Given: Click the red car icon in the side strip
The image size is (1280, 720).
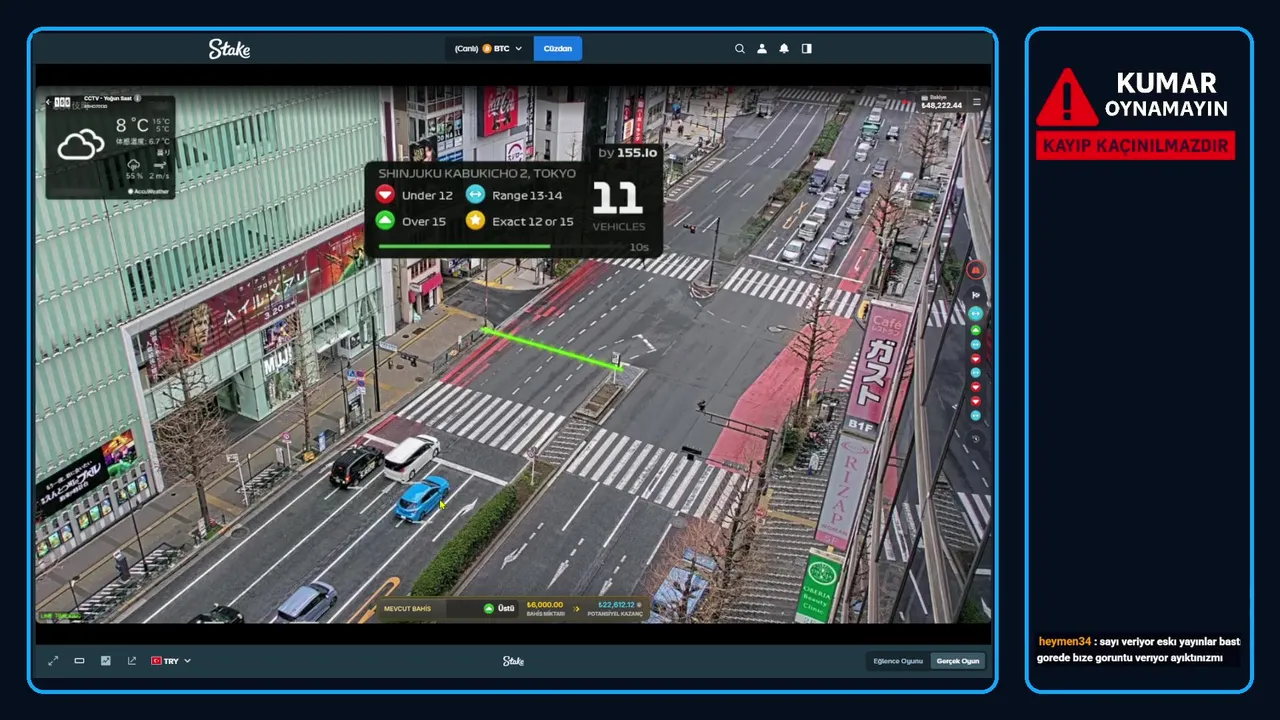Looking at the screenshot, I should click(975, 270).
